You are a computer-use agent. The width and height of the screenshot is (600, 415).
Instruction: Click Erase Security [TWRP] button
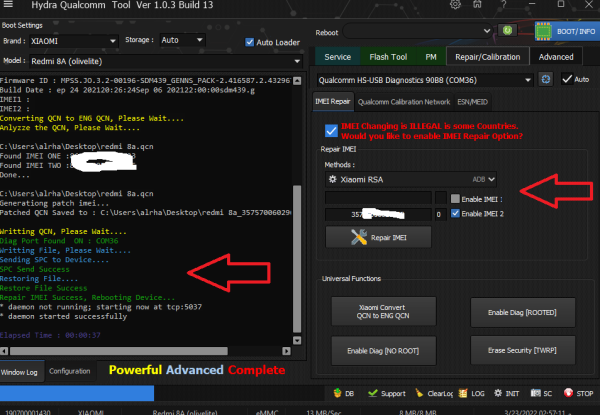(x=522, y=350)
